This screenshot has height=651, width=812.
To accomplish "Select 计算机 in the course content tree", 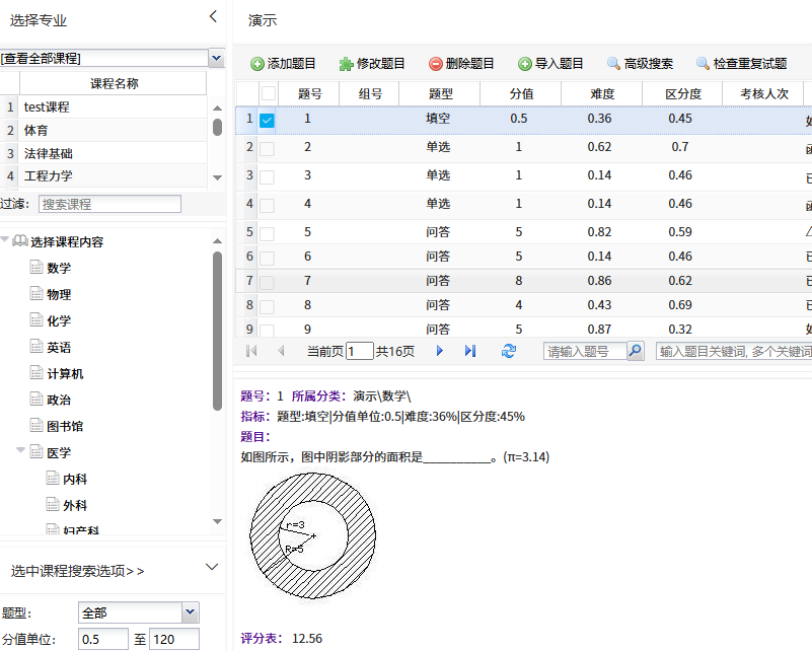I will point(65,373).
